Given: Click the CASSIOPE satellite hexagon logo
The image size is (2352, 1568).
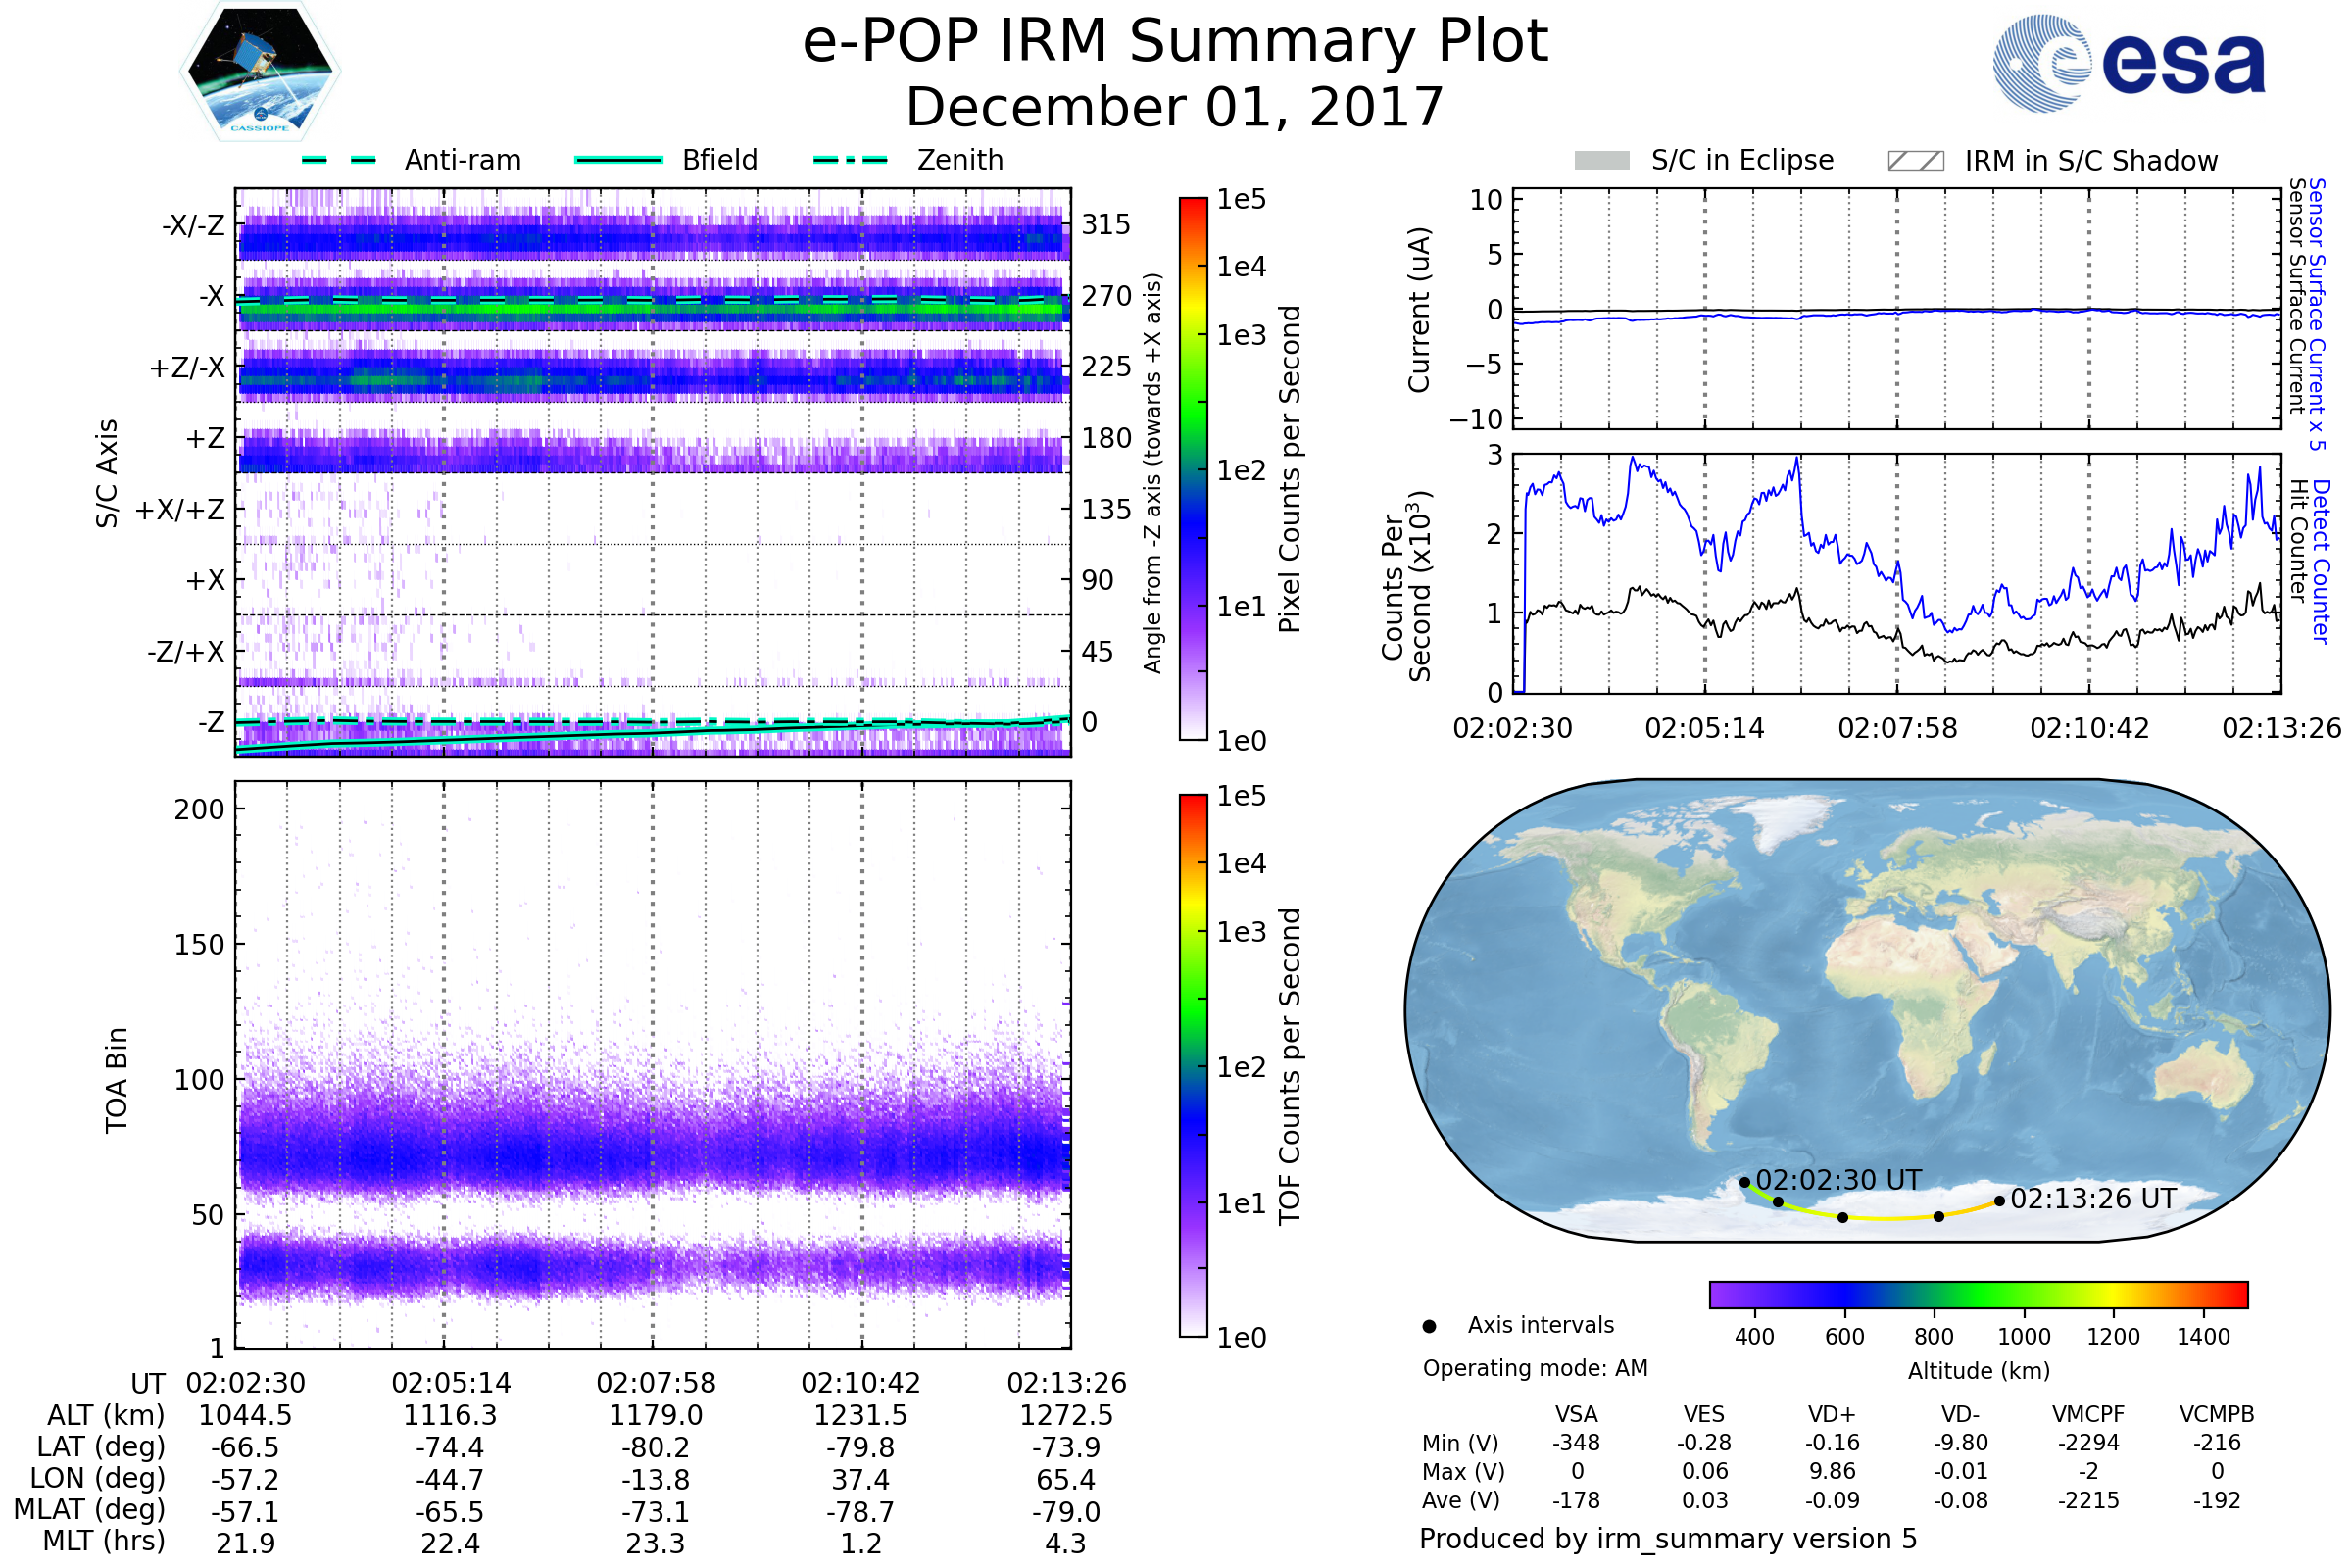Looking at the screenshot, I should pos(260,72).
